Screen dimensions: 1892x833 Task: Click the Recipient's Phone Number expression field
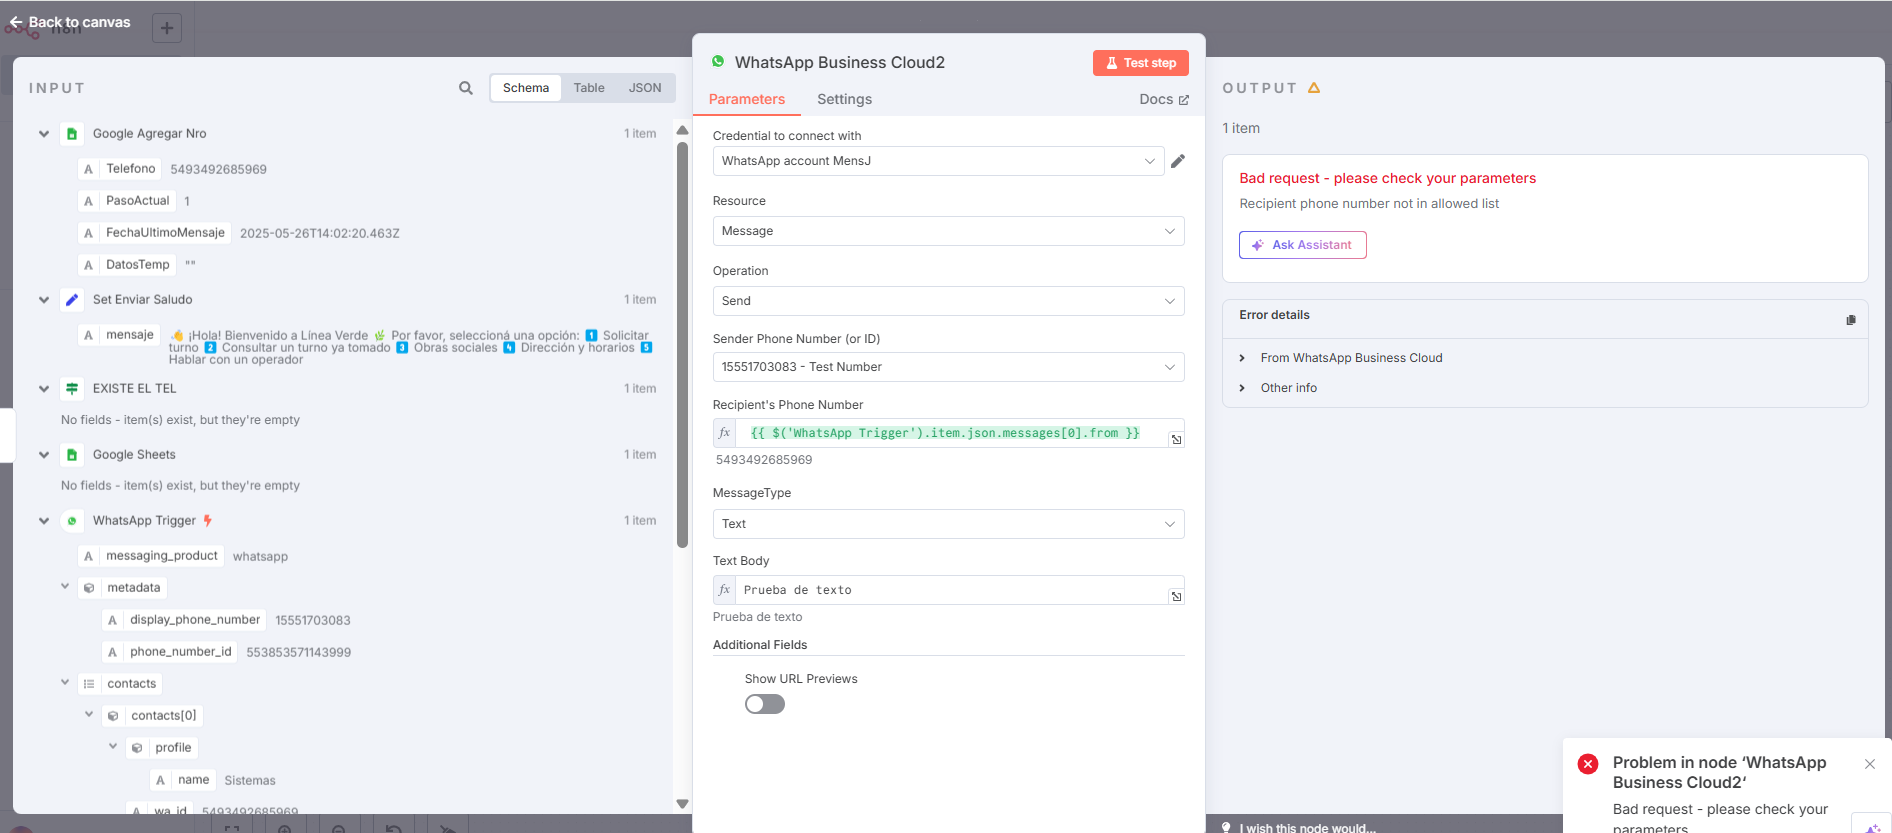click(949, 433)
